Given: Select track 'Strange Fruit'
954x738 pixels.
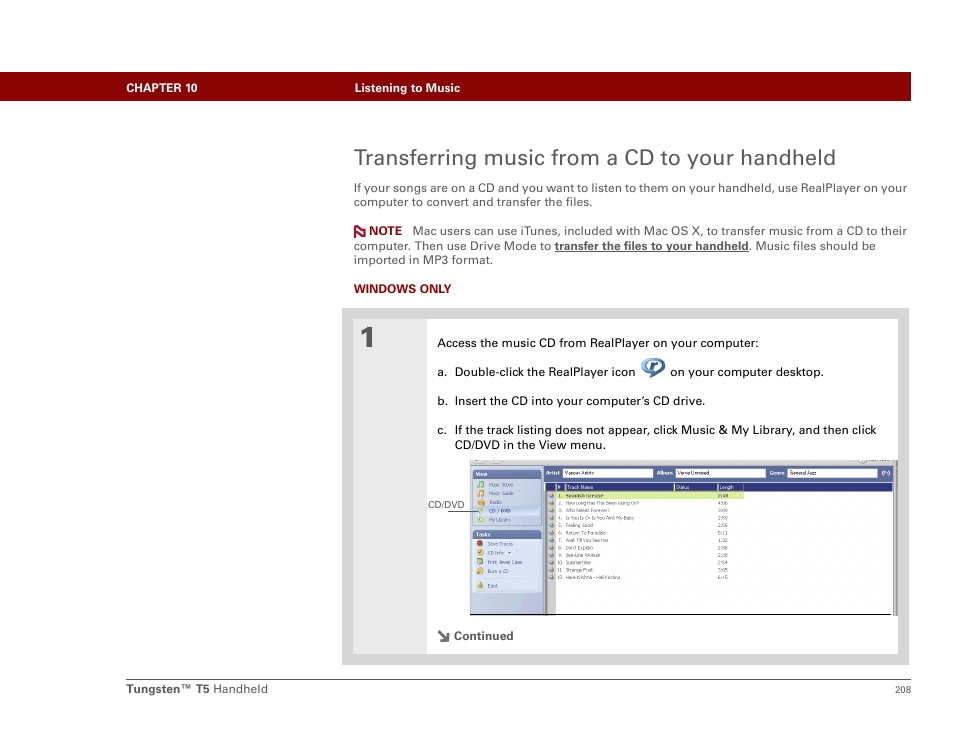Looking at the screenshot, I should point(579,570).
